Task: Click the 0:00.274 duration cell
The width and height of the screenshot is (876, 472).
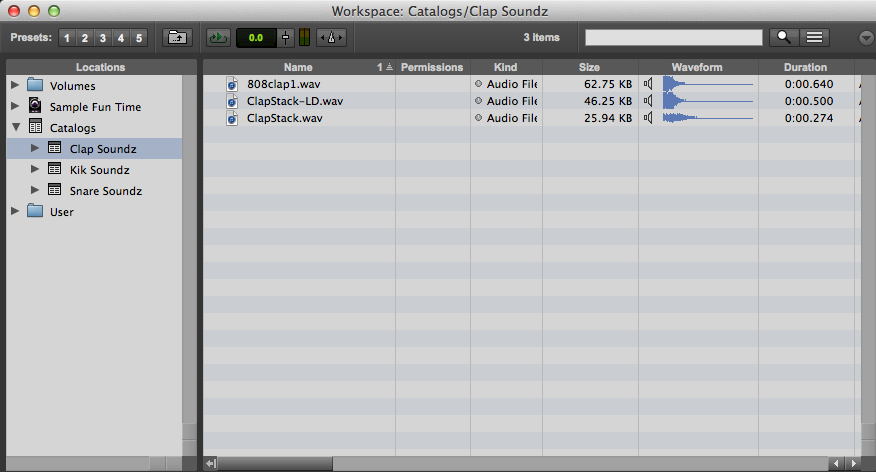Action: (808, 118)
